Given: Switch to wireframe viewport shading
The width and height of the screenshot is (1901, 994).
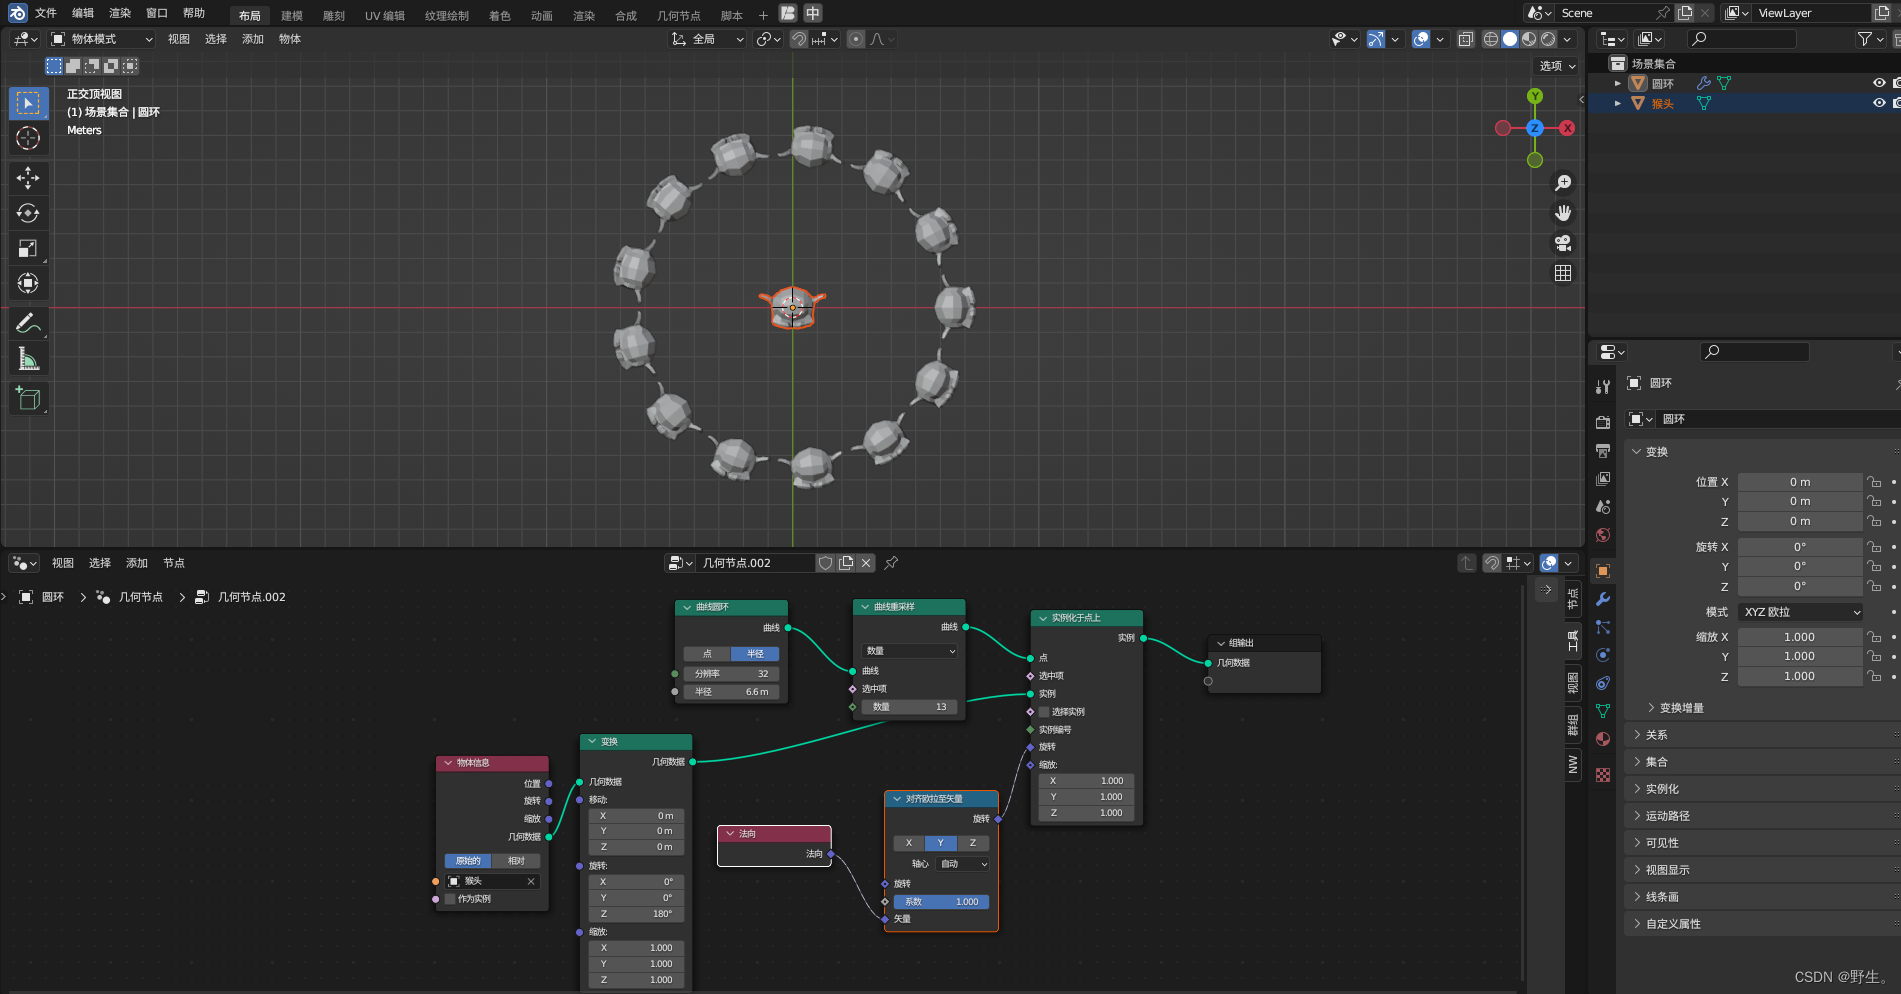Looking at the screenshot, I should [1490, 39].
